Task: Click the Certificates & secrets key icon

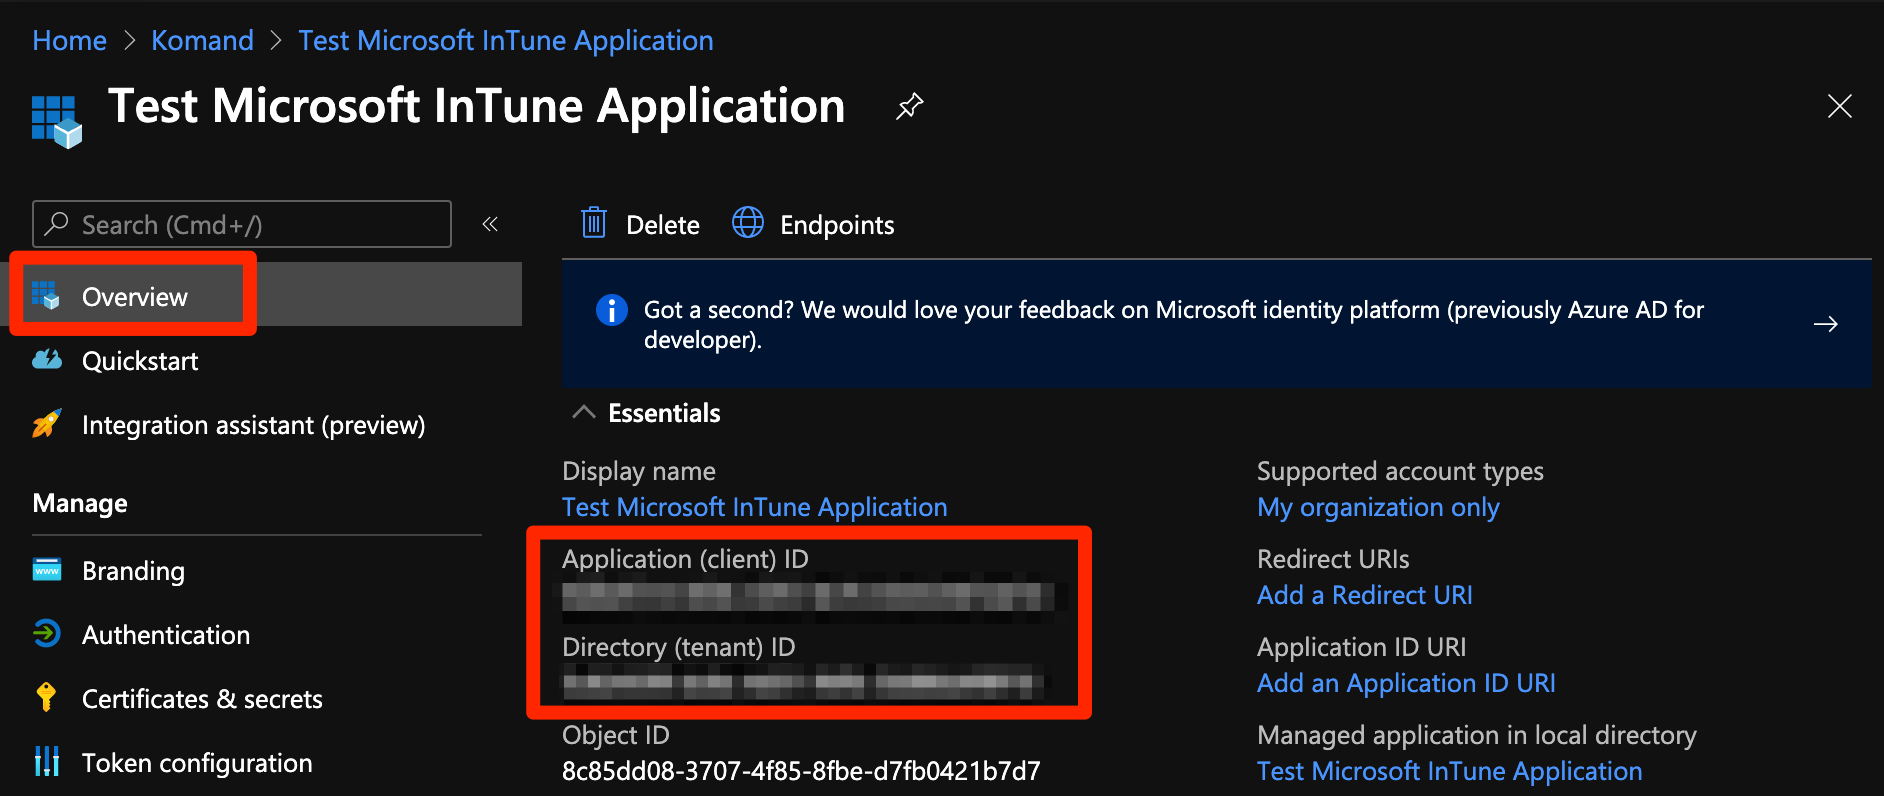Action: click(46, 697)
